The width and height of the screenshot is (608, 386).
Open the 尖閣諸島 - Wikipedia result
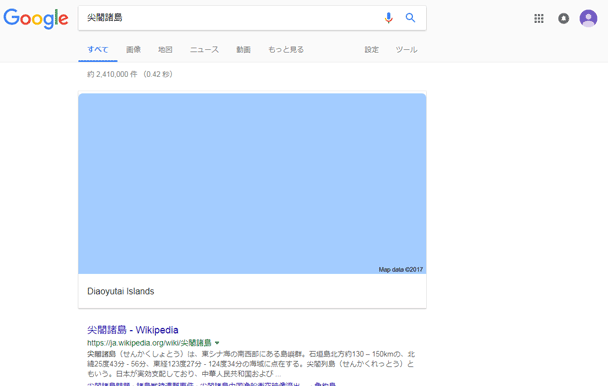coord(133,330)
